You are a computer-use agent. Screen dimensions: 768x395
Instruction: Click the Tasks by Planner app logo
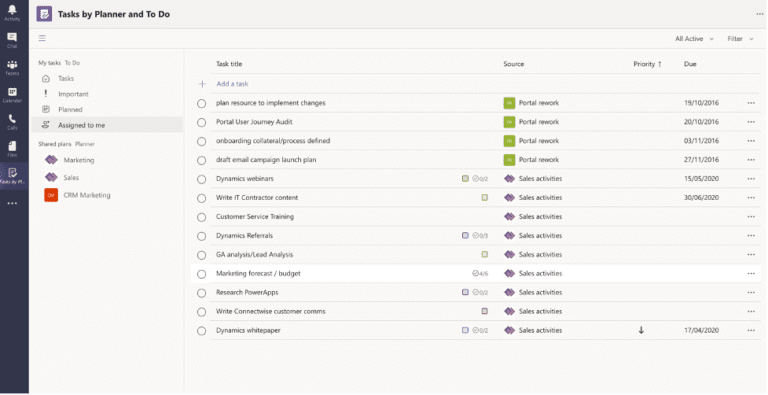[x=44, y=14]
